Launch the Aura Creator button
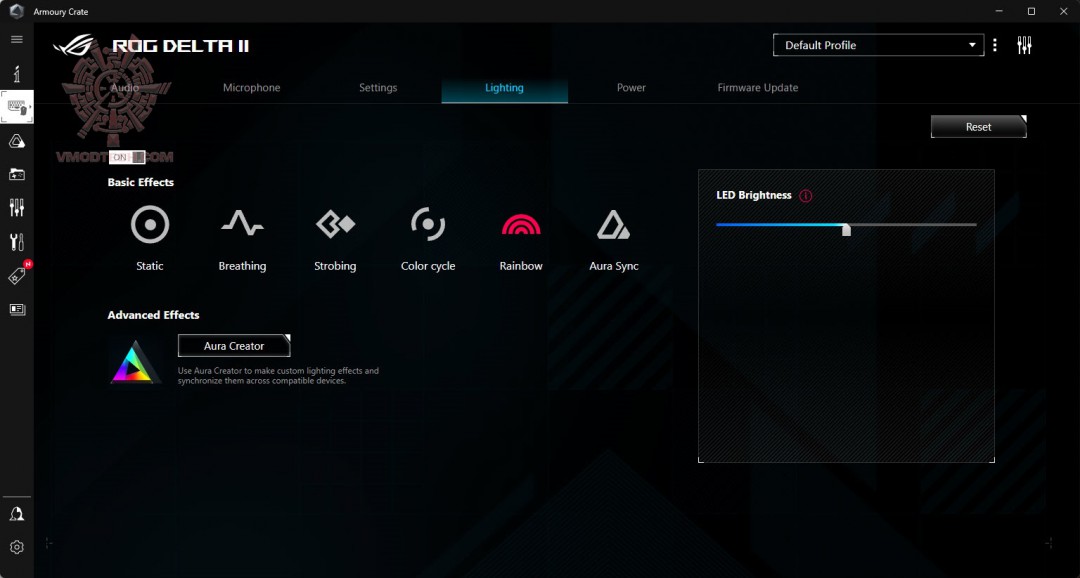This screenshot has width=1080, height=578. (234, 346)
